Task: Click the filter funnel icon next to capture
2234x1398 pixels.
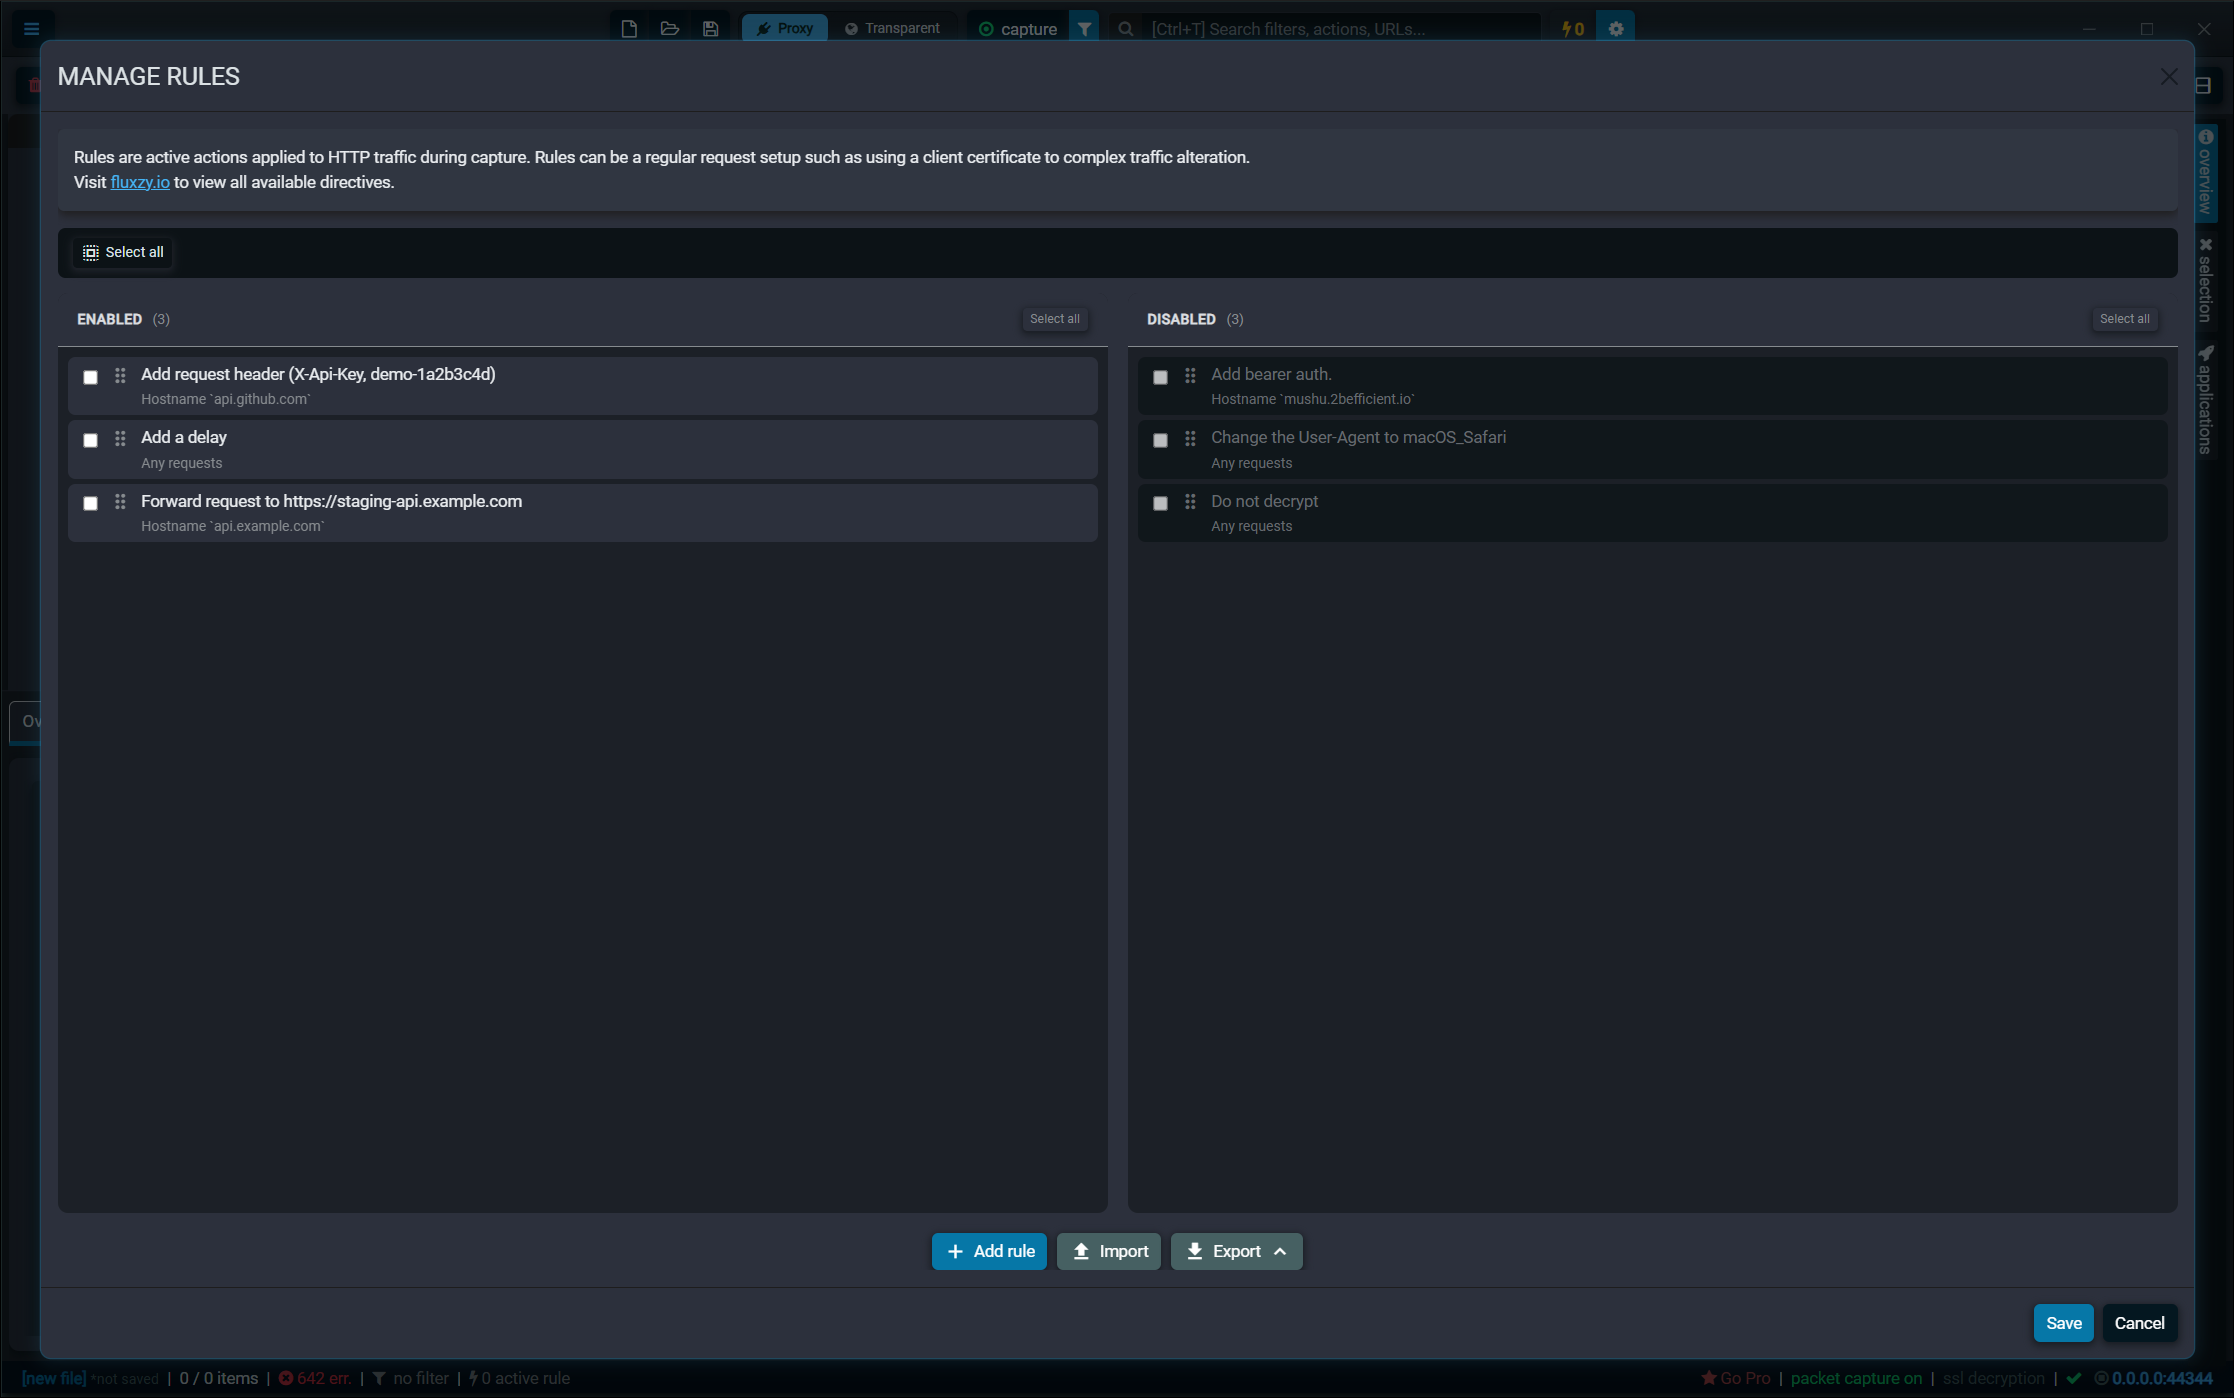Action: click(1084, 29)
